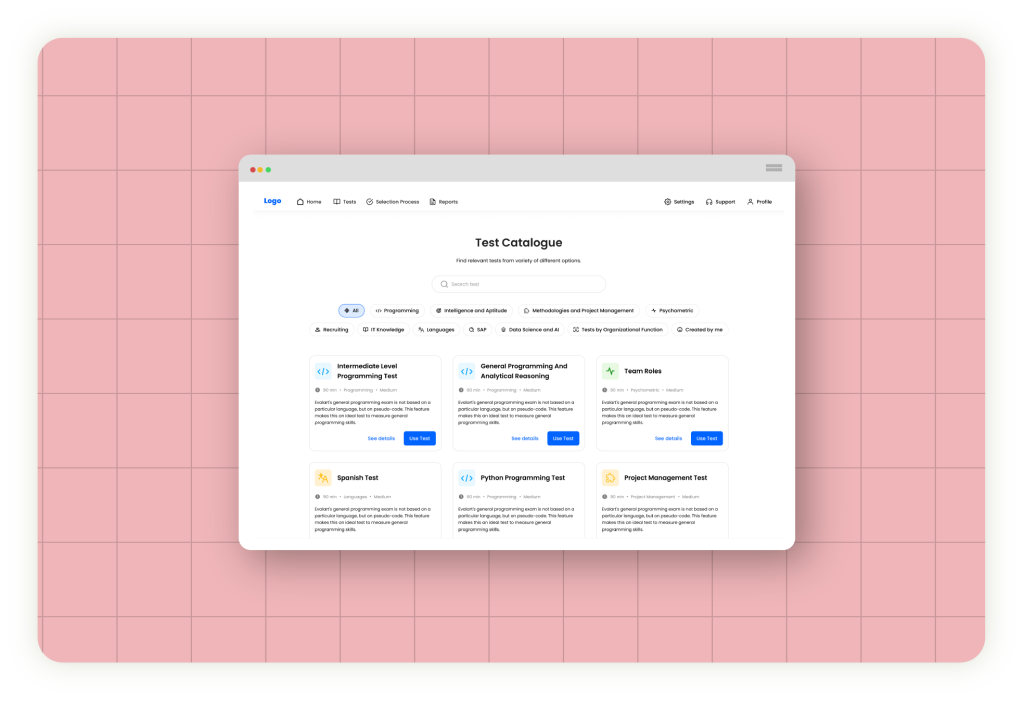Click the Profile user icon
The width and height of the screenshot is (1024, 701).
(750, 202)
